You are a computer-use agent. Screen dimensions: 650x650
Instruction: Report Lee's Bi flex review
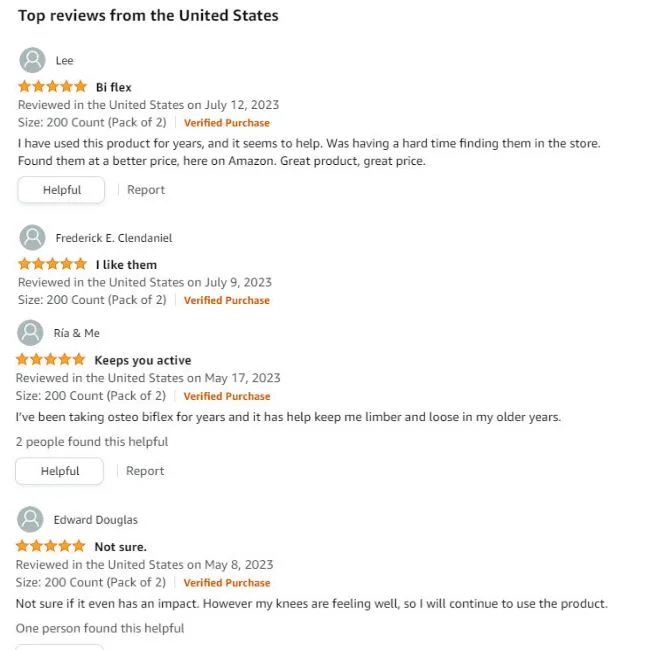146,190
